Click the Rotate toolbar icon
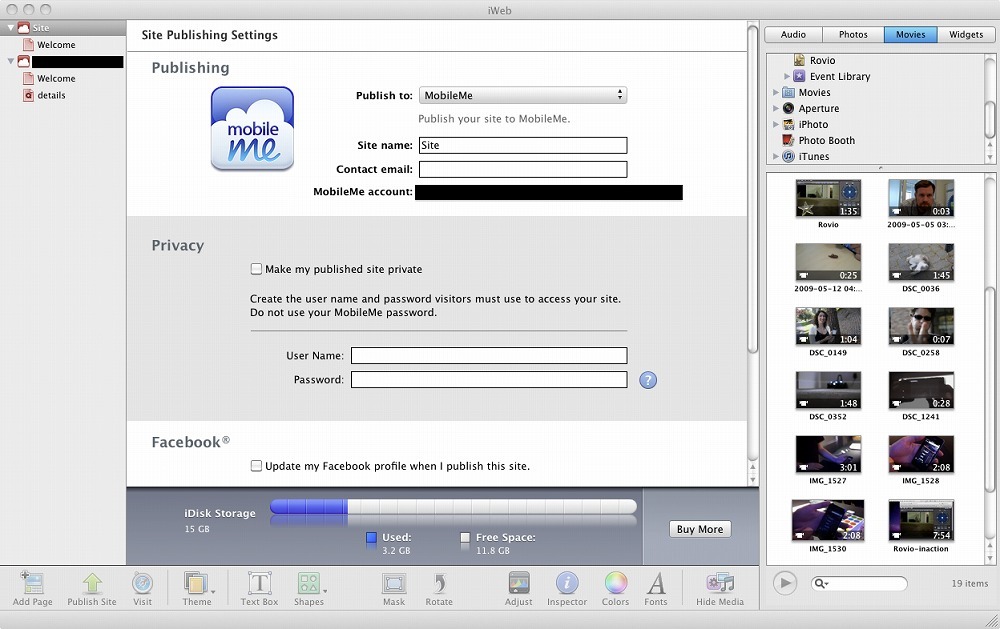The height and width of the screenshot is (629, 1000). 439,582
